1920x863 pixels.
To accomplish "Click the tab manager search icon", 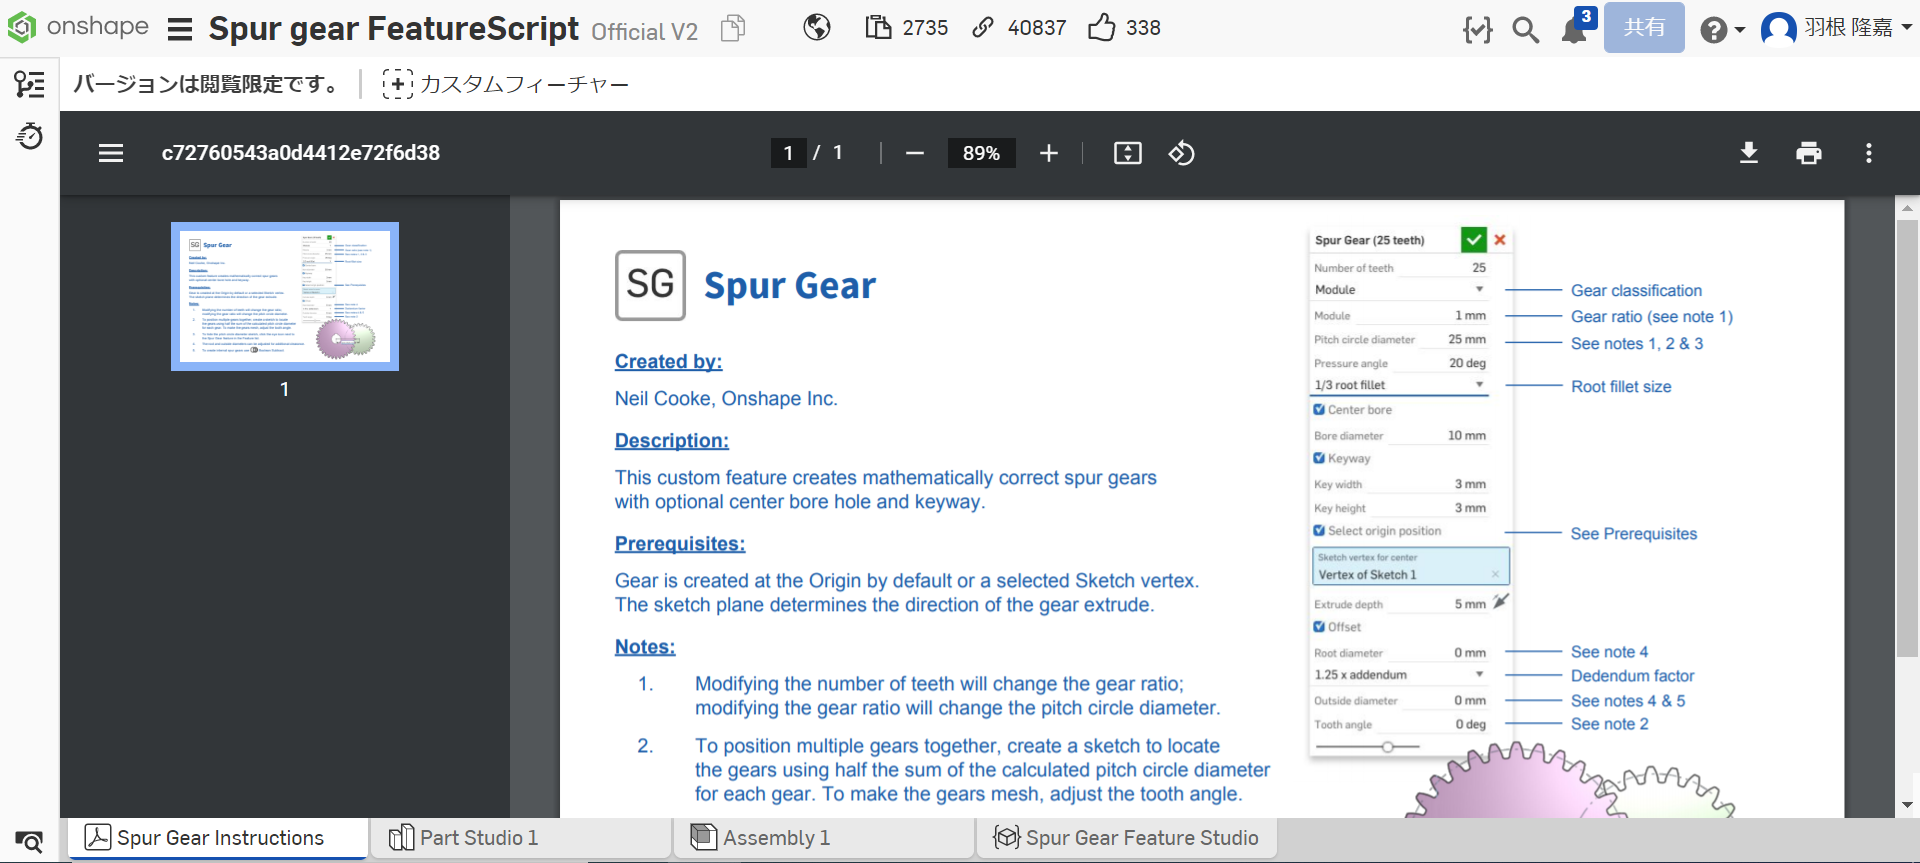I will click(30, 841).
